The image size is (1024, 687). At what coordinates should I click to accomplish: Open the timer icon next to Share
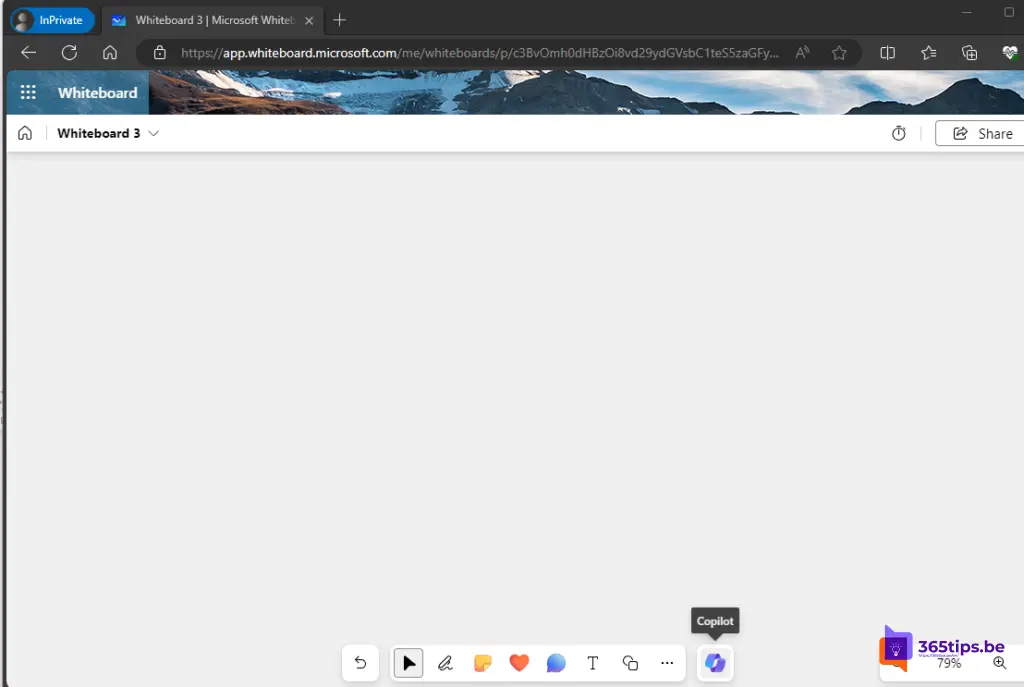tap(899, 133)
